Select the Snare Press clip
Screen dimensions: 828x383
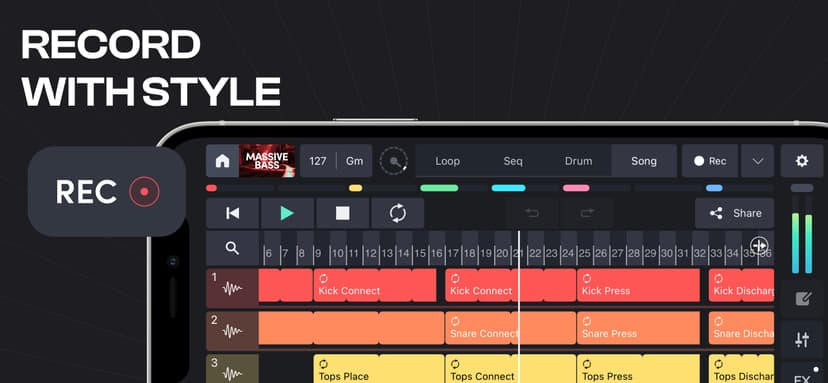638,328
